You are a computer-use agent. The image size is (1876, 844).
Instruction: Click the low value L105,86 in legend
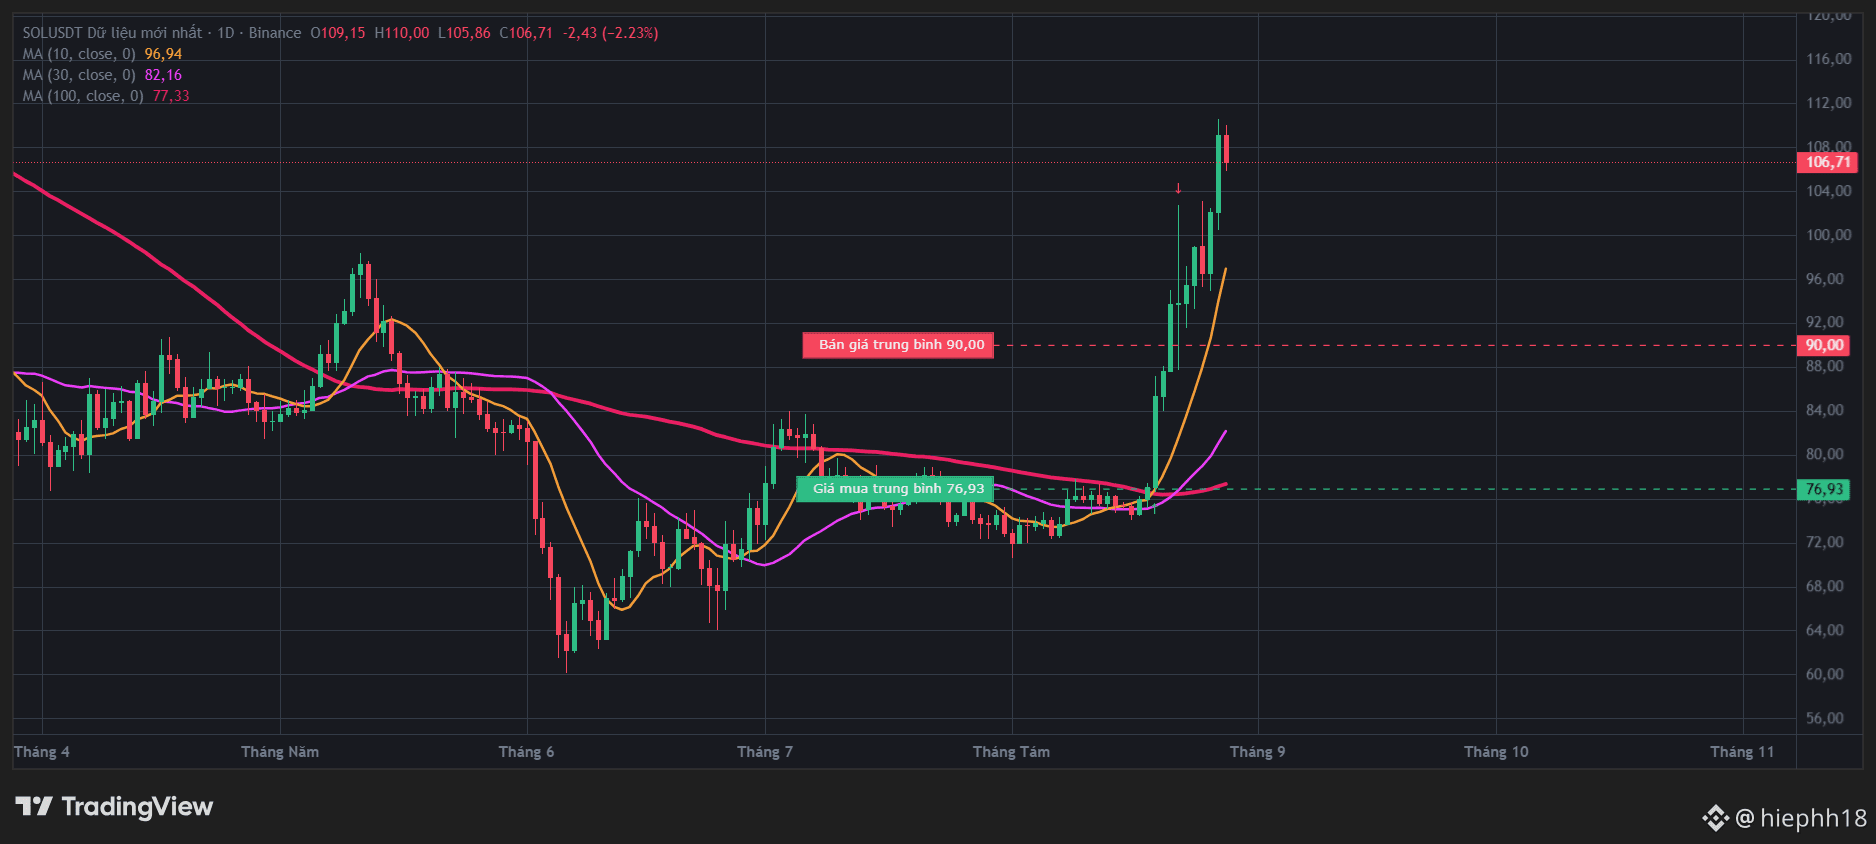pyautogui.click(x=464, y=33)
